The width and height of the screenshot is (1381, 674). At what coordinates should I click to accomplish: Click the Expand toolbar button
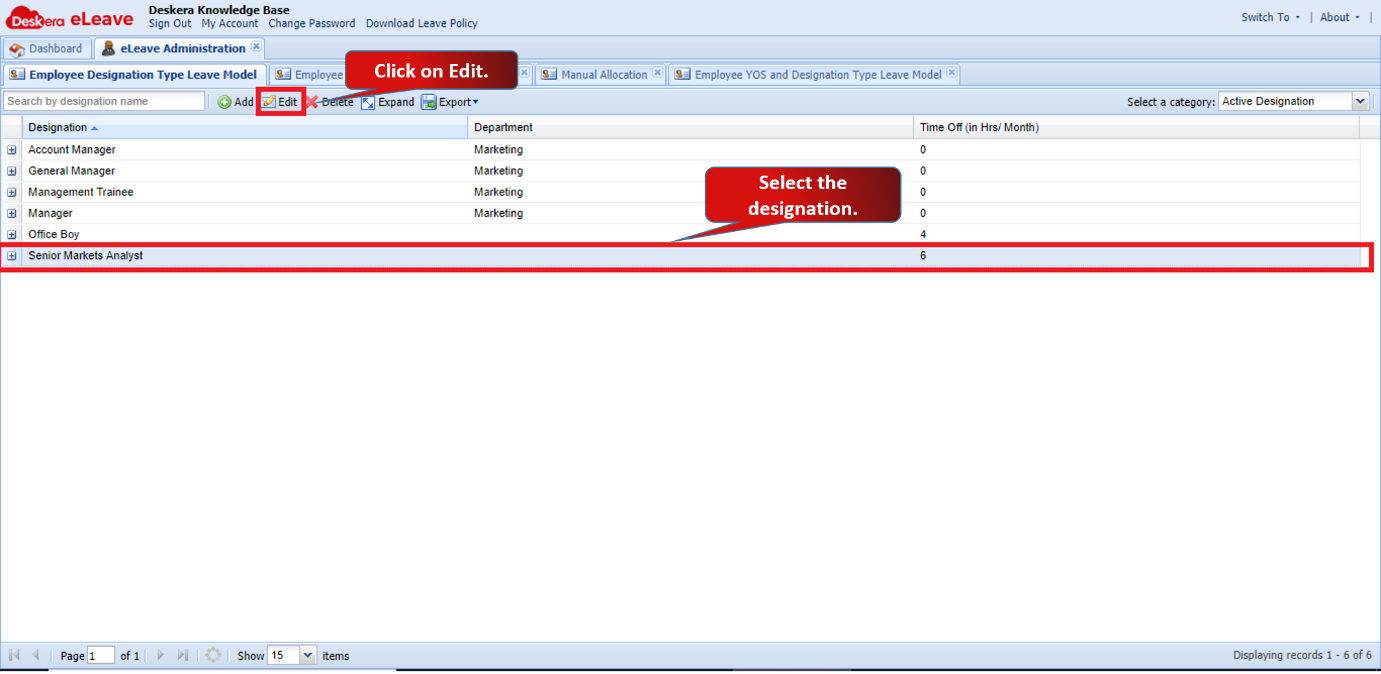387,102
